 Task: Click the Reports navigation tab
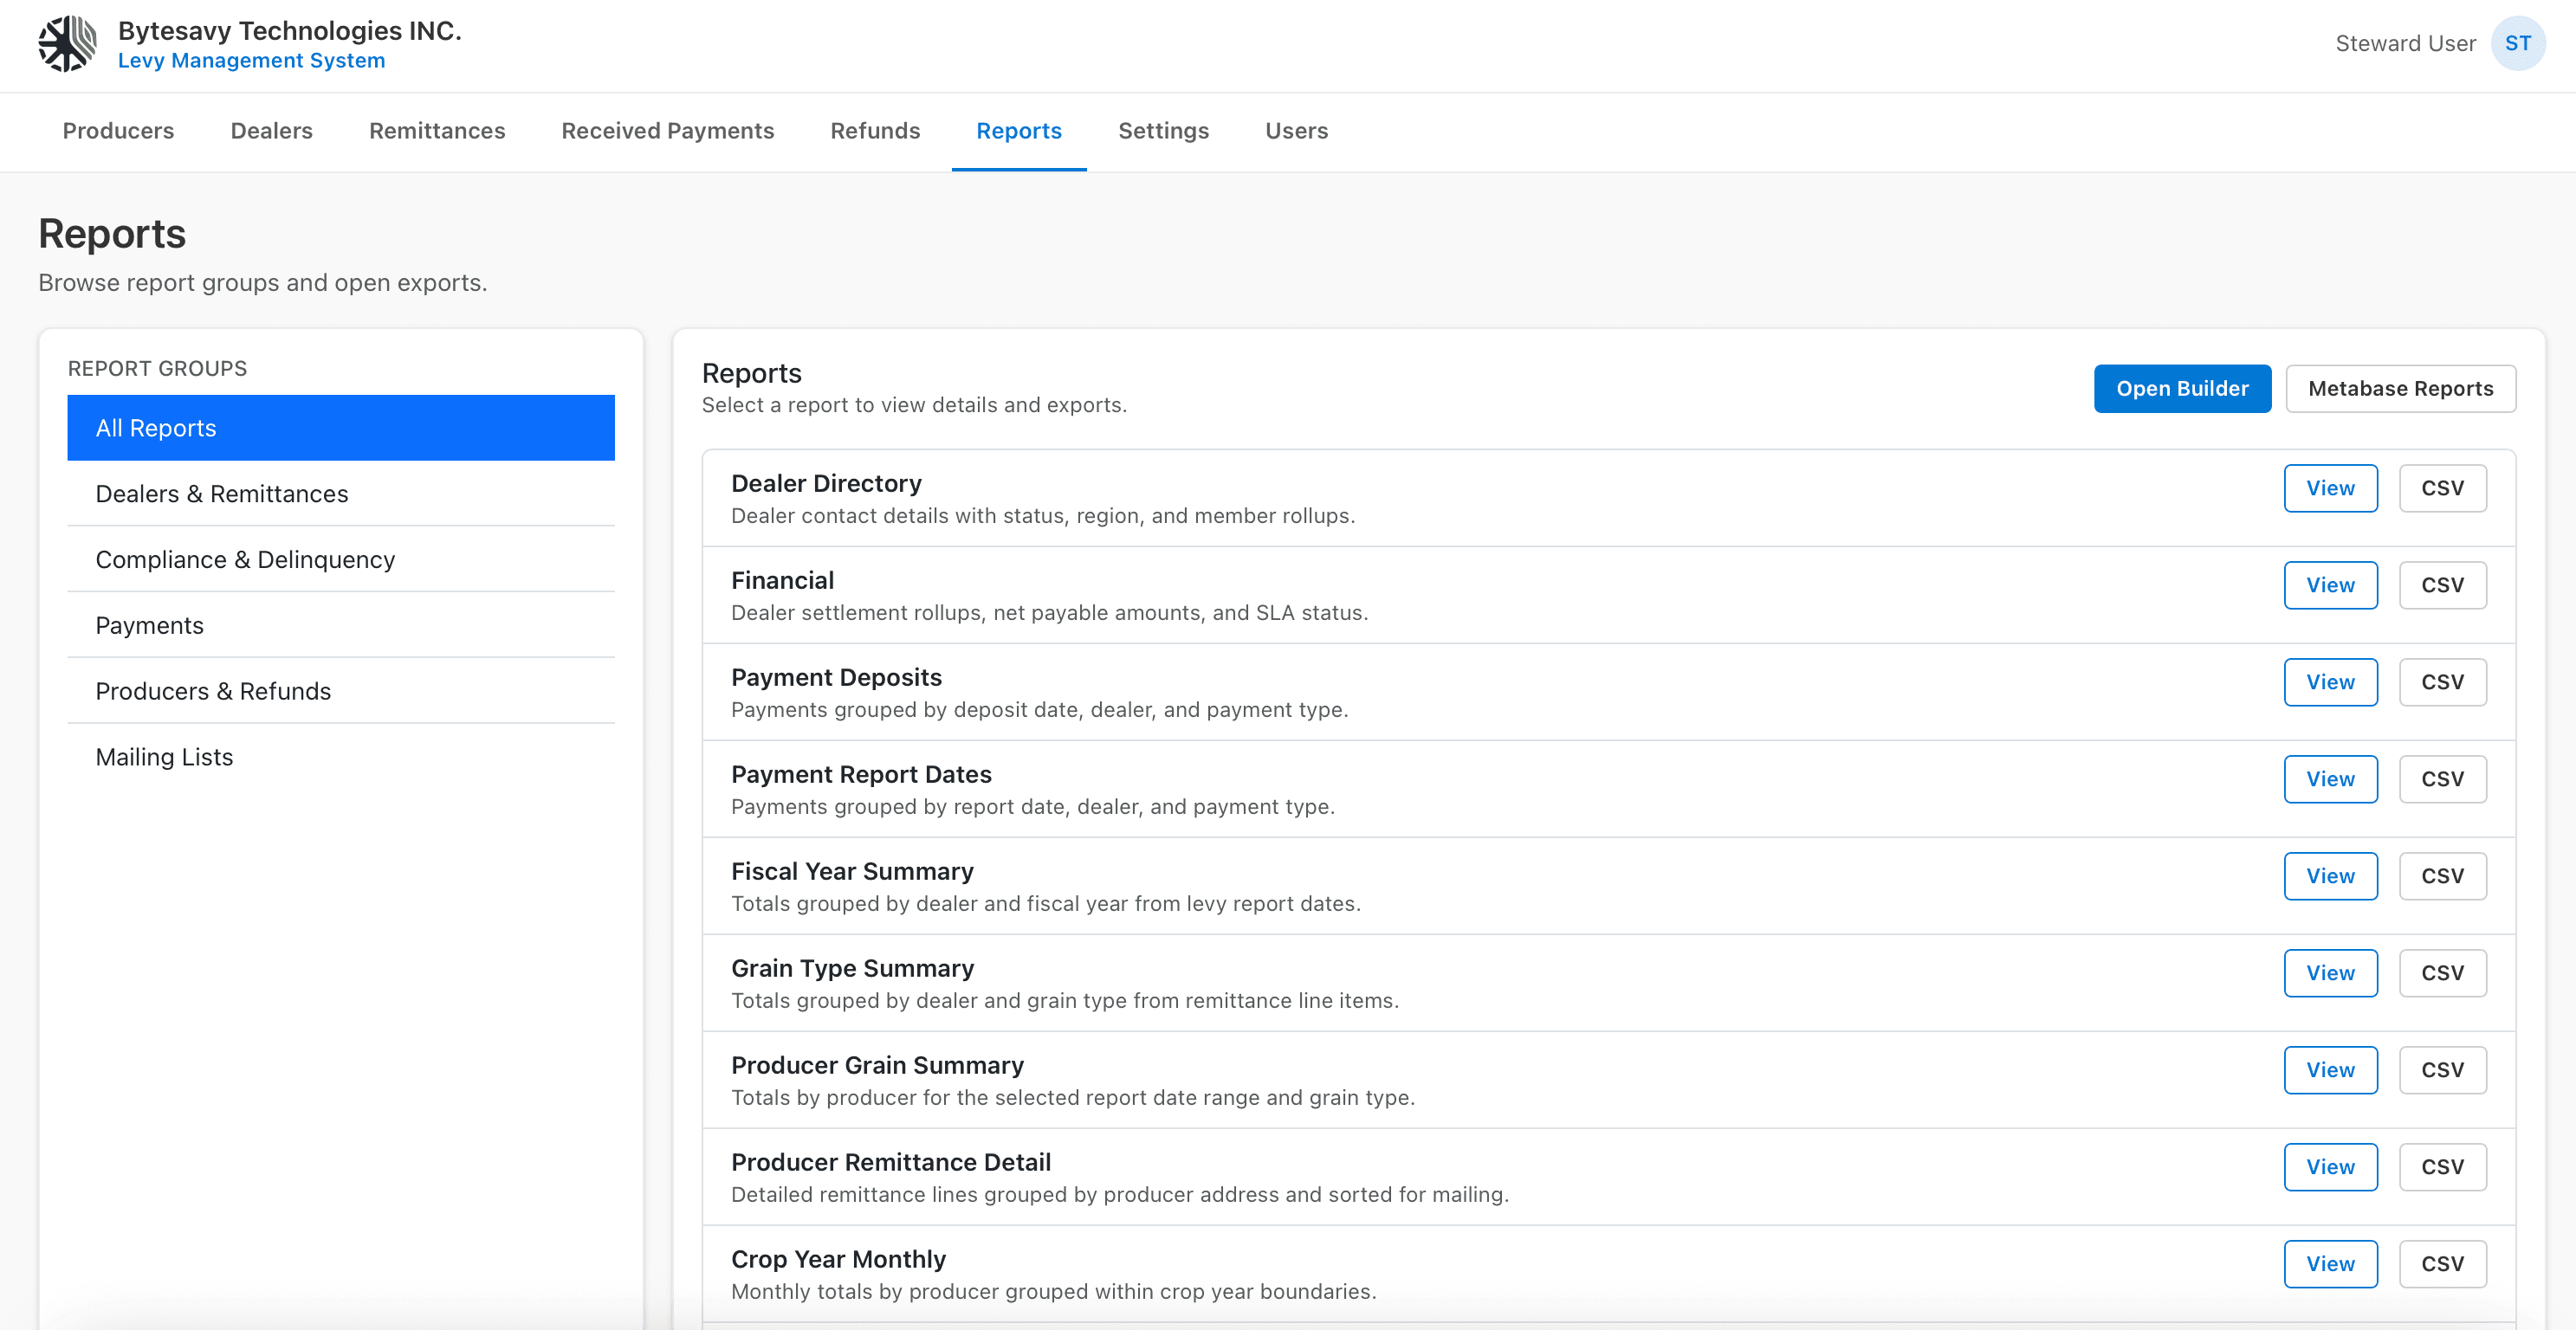[x=1019, y=131]
